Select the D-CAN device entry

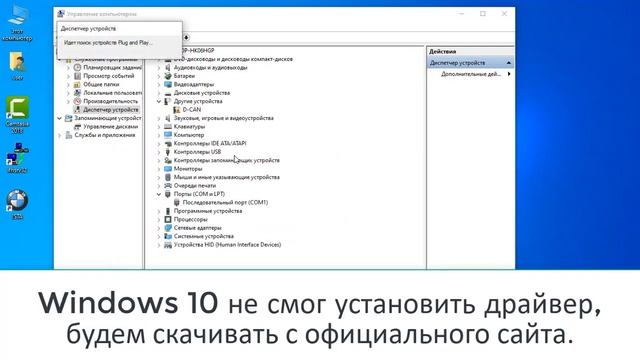coord(191,110)
